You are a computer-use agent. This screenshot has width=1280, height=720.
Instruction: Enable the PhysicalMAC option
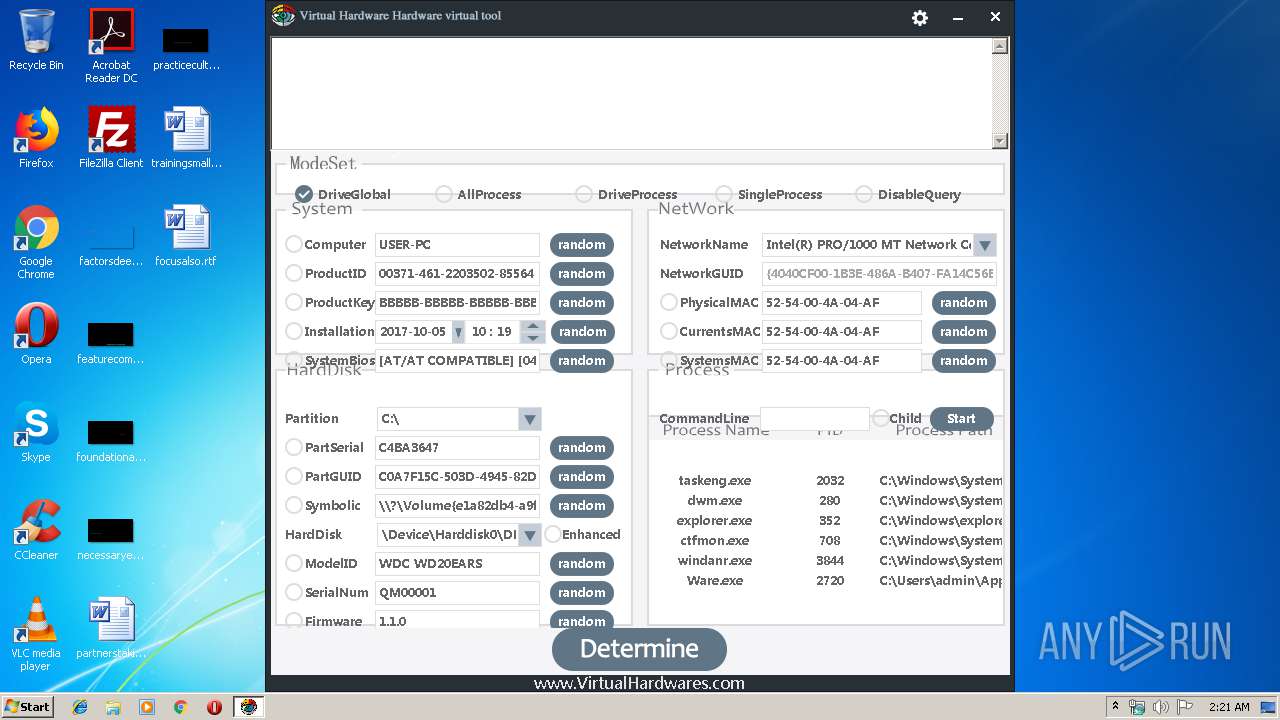click(669, 302)
